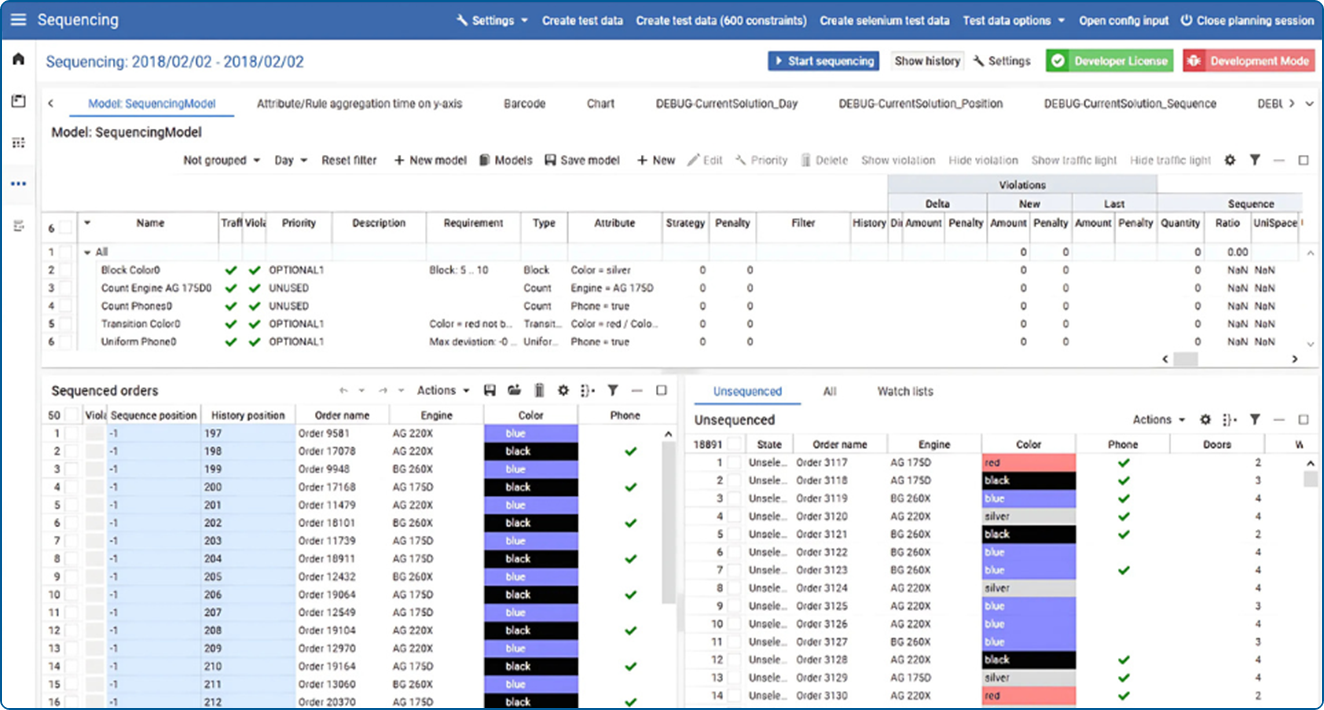Check the row checkbox for Count Phones0

[x=65, y=306]
